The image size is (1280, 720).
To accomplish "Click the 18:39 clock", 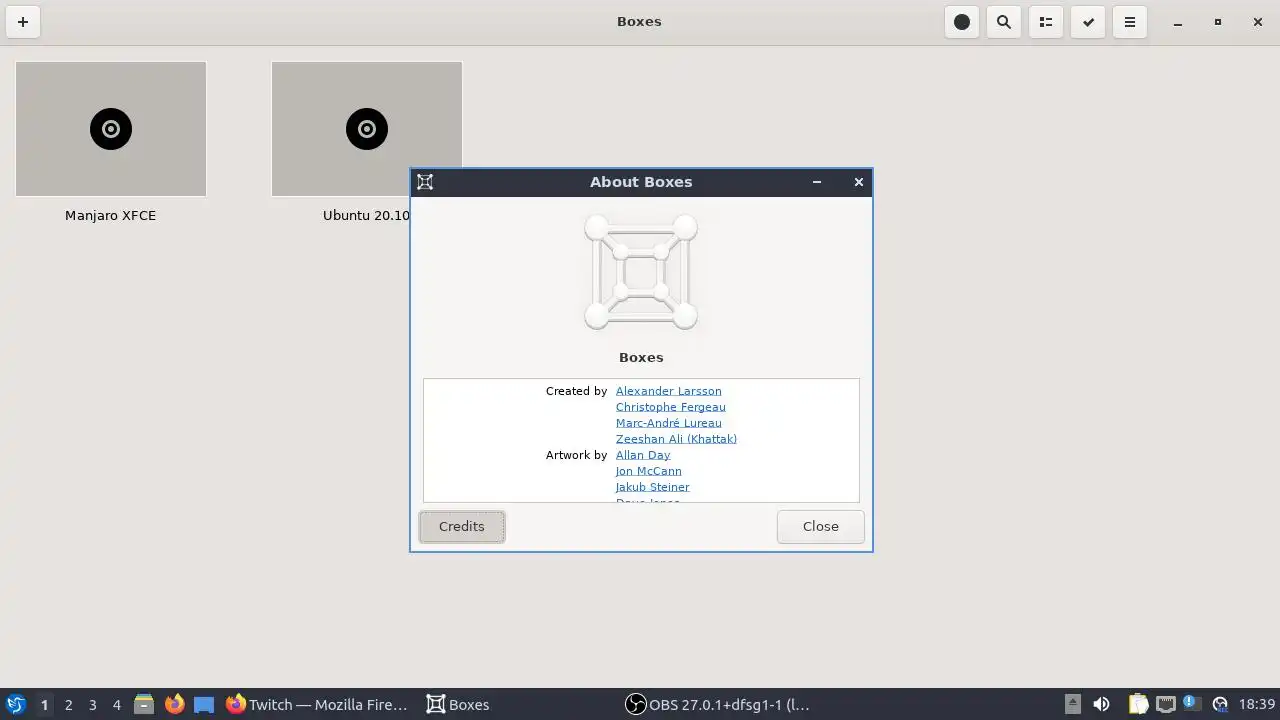I will pos(1257,705).
